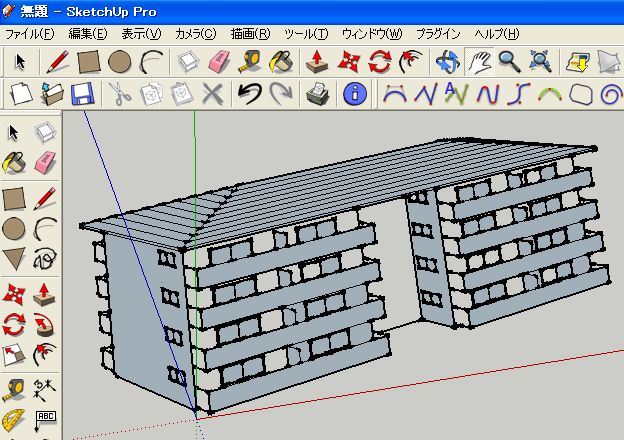Click the Open file folder icon
Image resolution: width=624 pixels, height=440 pixels.
pos(52,94)
